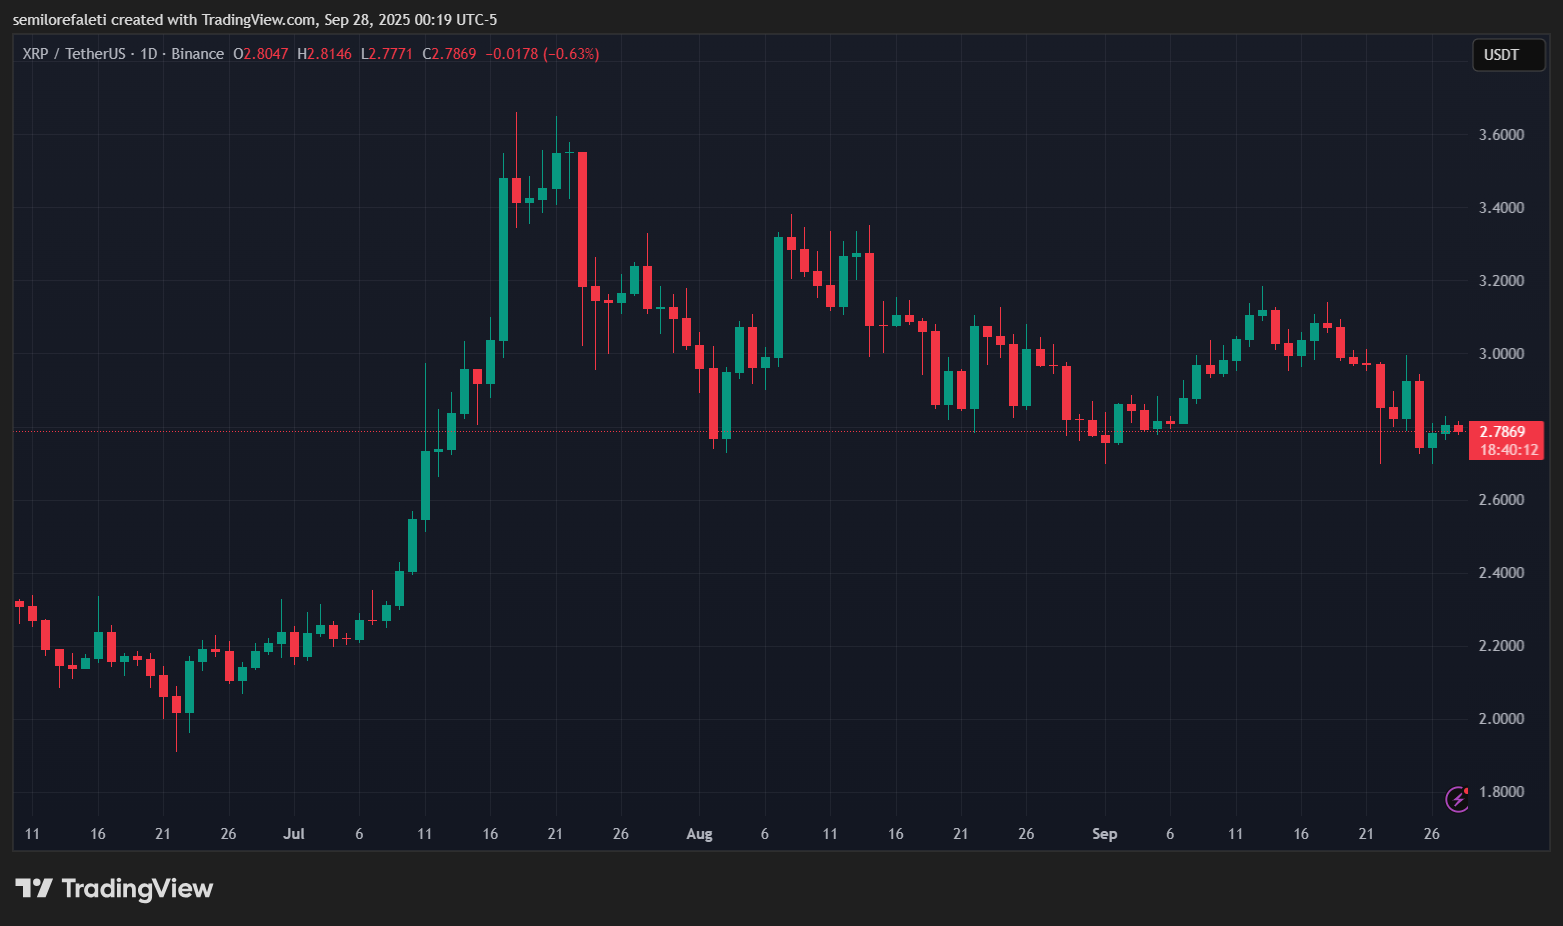Click the candle countdown 18:40:12
This screenshot has height=926, width=1563.
(x=1509, y=450)
